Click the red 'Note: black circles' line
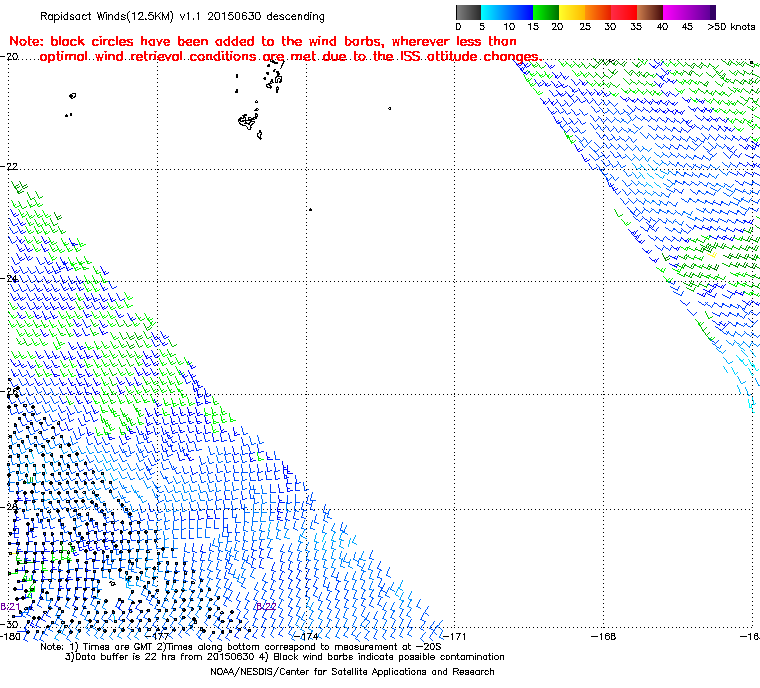This screenshot has width=760, height=688. pos(263,41)
